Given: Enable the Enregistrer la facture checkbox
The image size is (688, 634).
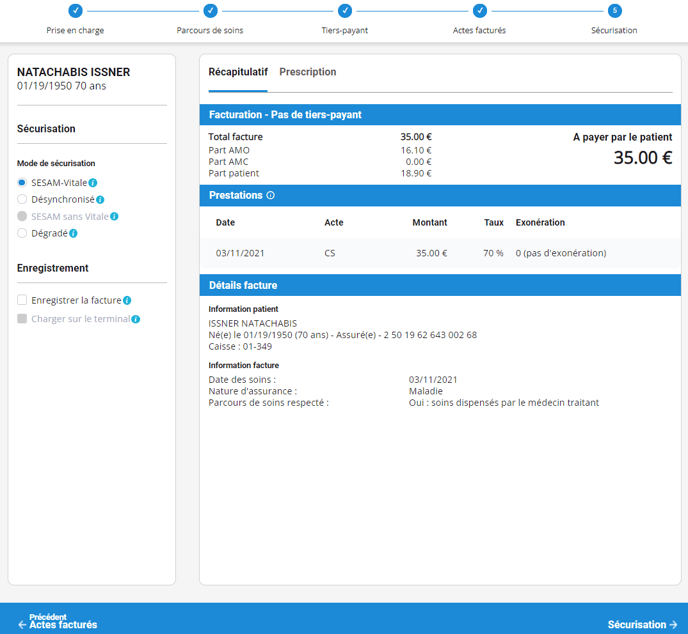Looking at the screenshot, I should [x=22, y=300].
